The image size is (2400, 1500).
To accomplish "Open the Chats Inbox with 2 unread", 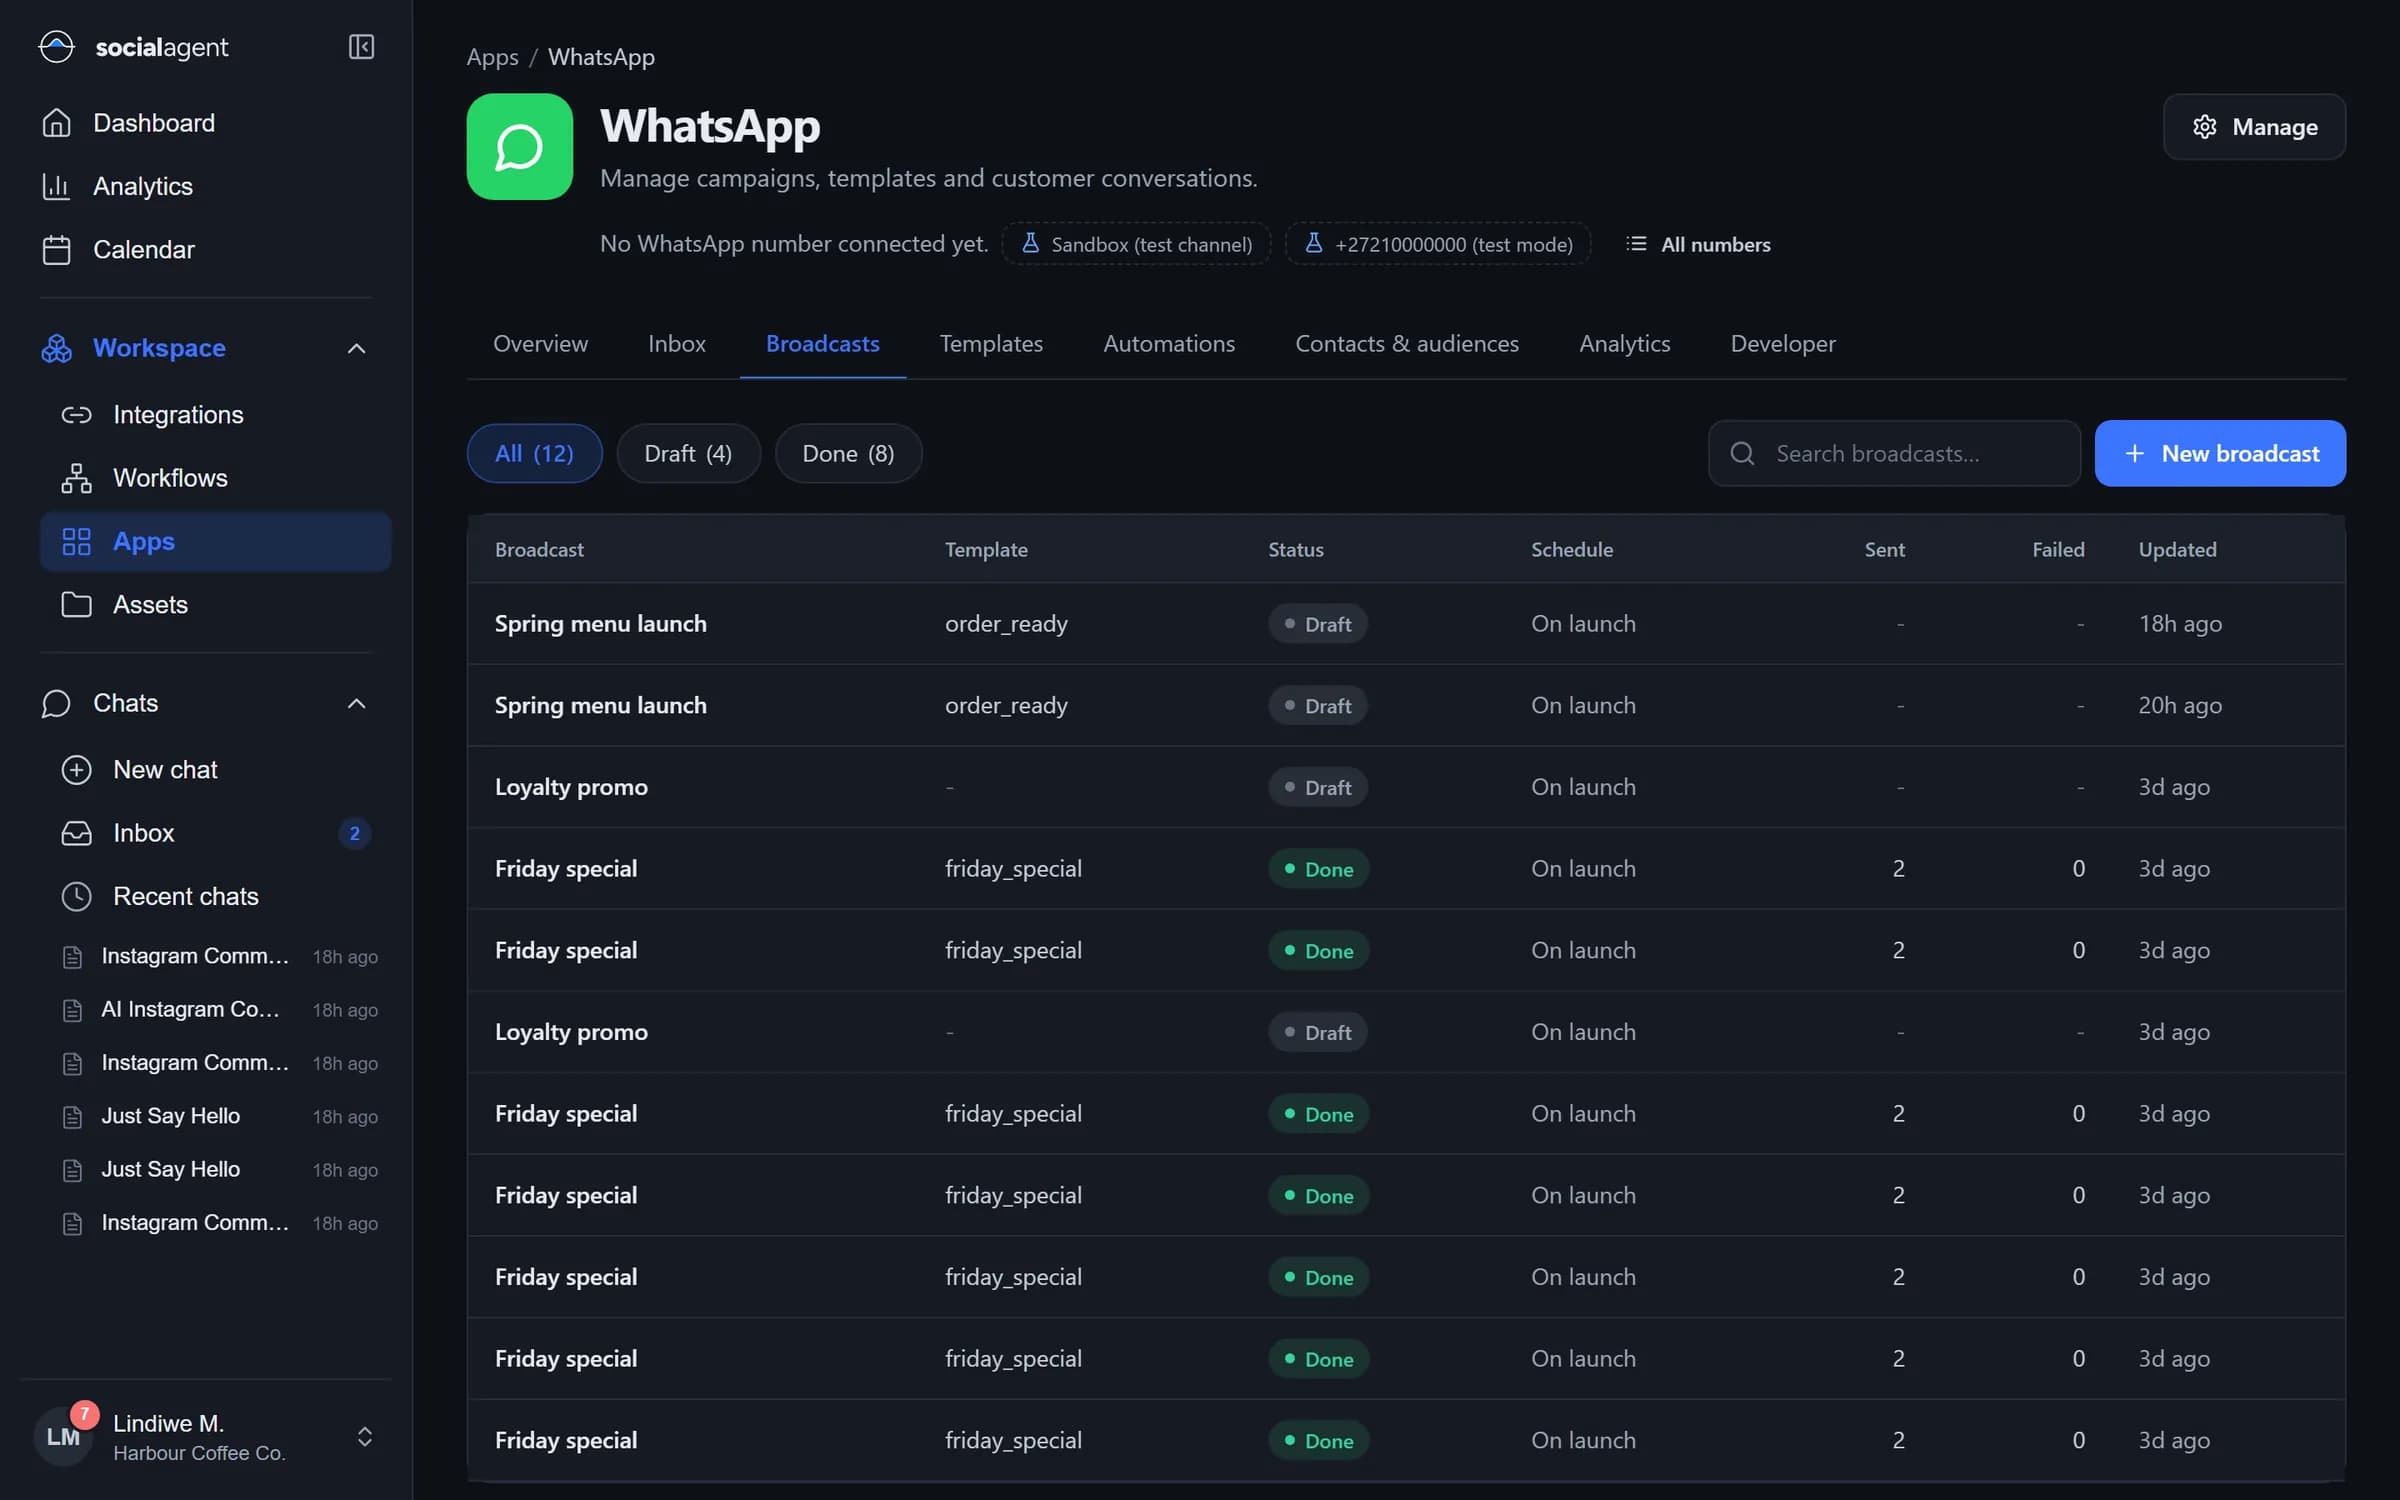I will 215,833.
